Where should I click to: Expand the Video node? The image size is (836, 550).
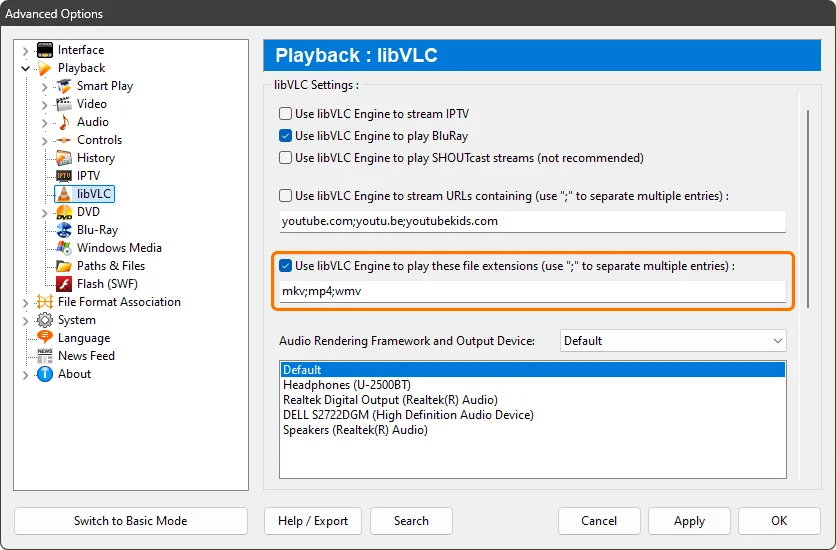(x=45, y=105)
